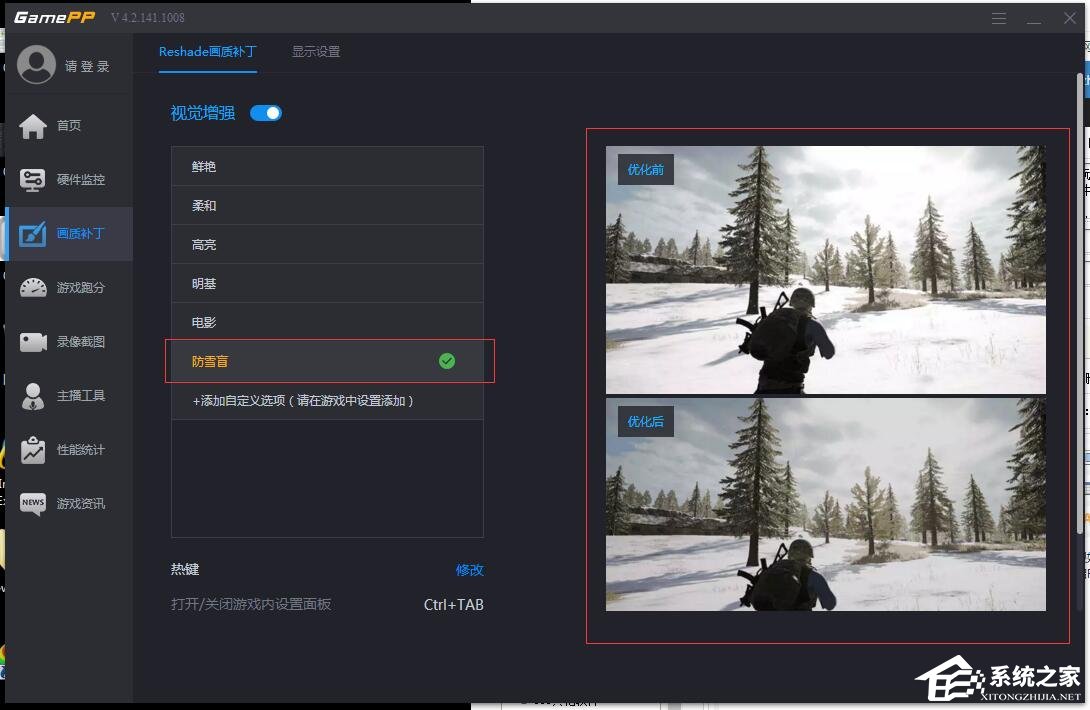Open the 请登录 login link
Viewport: 1090px width, 710px height.
click(x=87, y=67)
